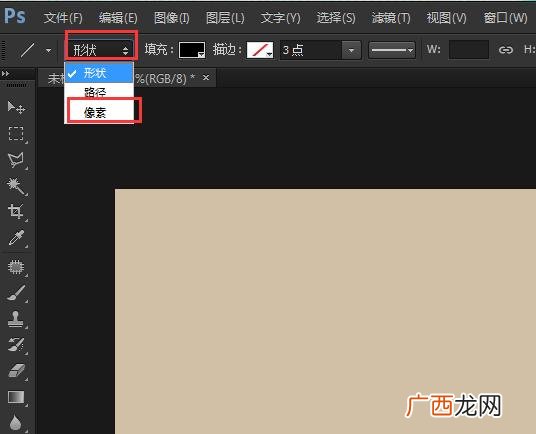This screenshot has height=434, width=536.
Task: Select the Blur tool
Action: click(16, 423)
